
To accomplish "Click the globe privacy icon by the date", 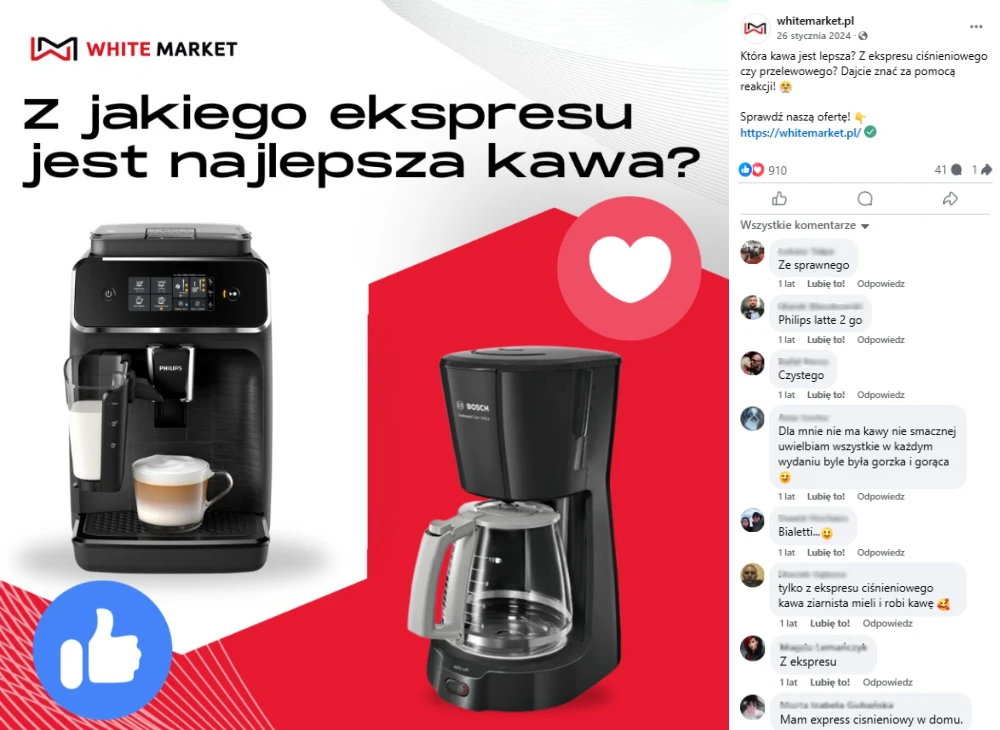I will click(x=863, y=36).
